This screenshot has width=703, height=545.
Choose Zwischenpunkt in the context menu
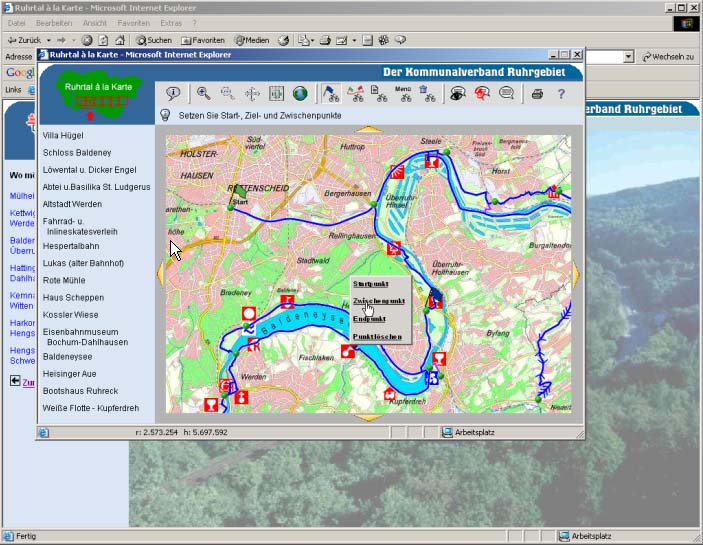point(379,301)
